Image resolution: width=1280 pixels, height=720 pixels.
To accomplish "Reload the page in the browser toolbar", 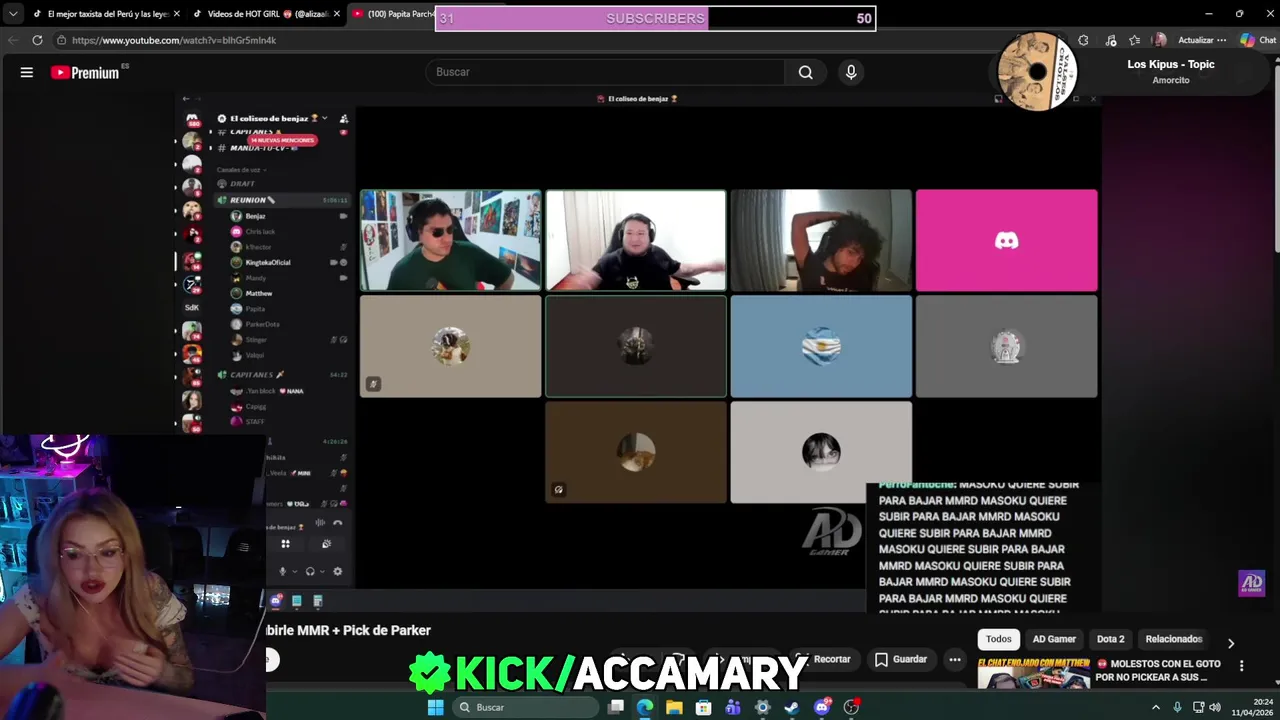I will pos(37,40).
